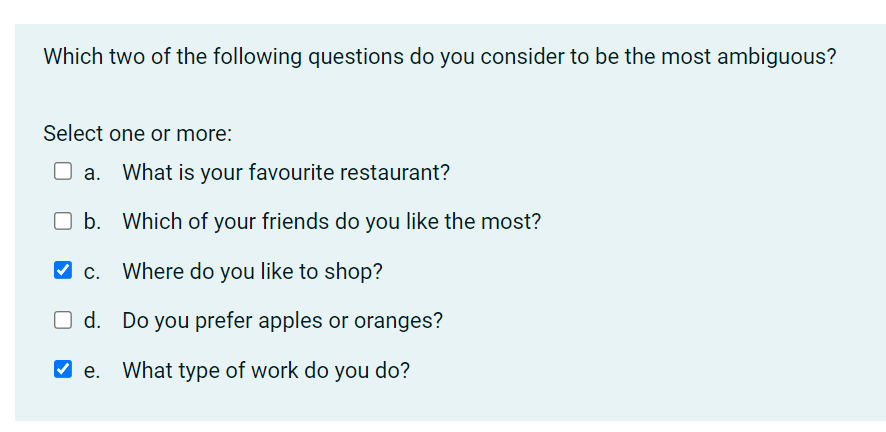Click the letter 'c.' answer marker
This screenshot has height=432, width=886.
coord(92,273)
